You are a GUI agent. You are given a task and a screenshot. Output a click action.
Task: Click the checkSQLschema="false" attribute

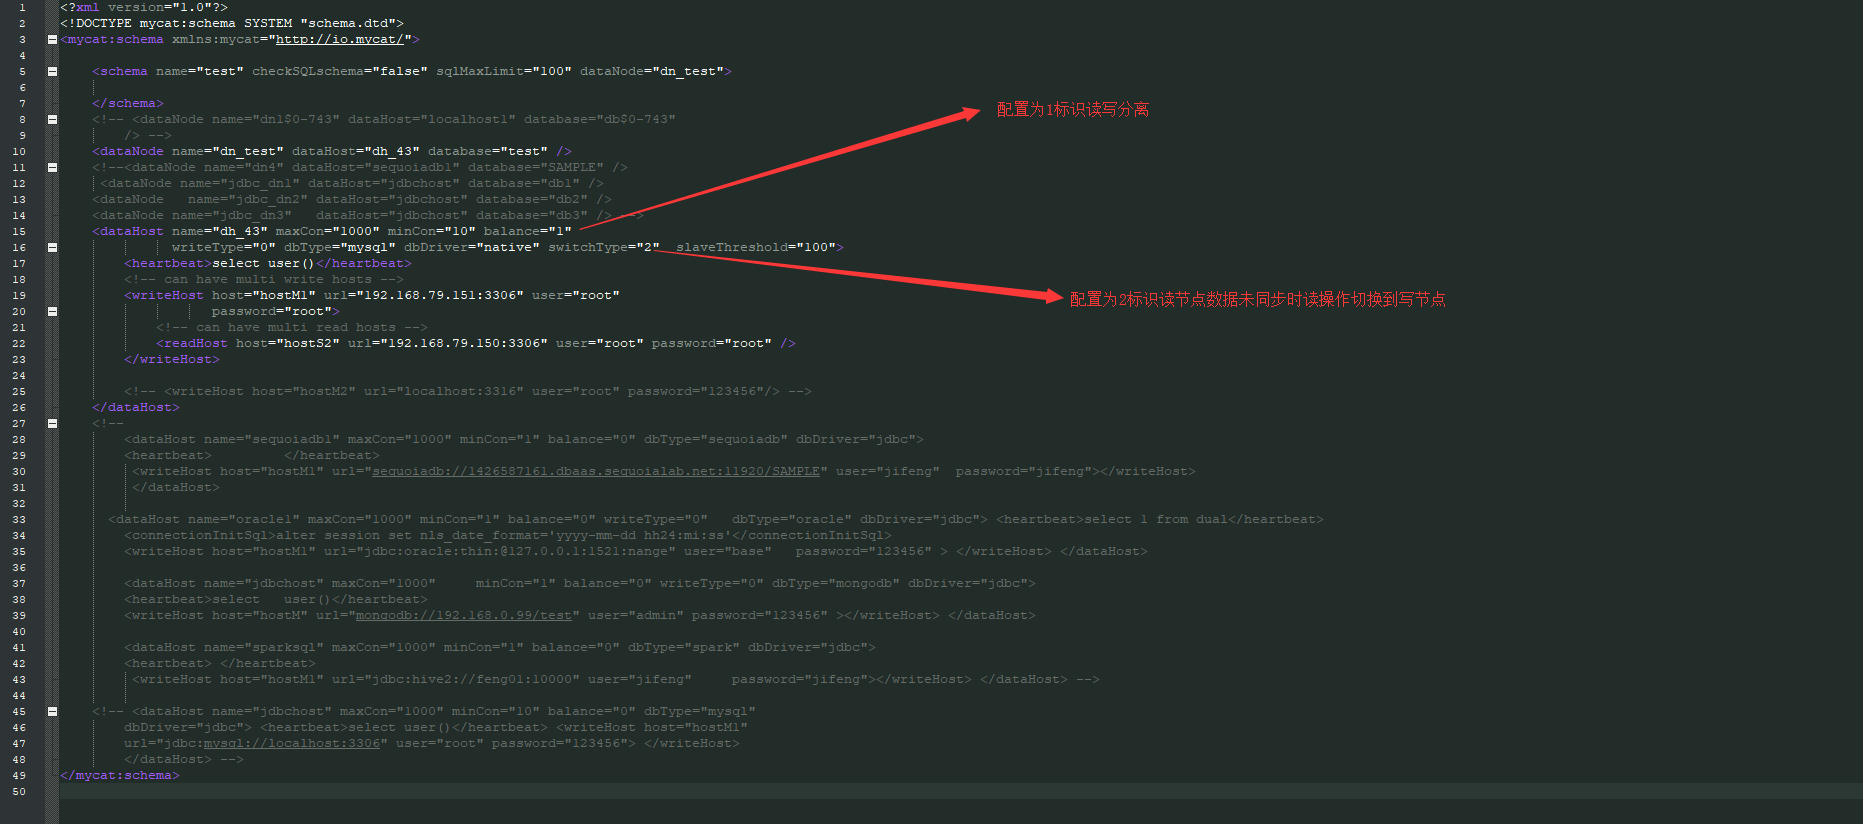coord(340,72)
